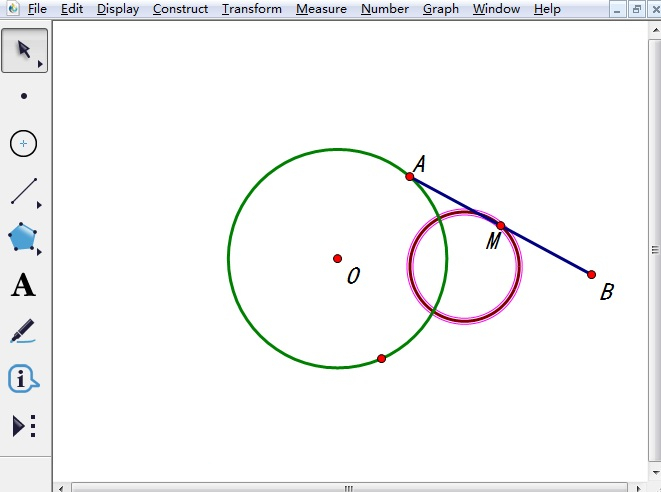The width and height of the screenshot is (661, 492).
Task: Open the Measure menu
Action: [x=321, y=9]
